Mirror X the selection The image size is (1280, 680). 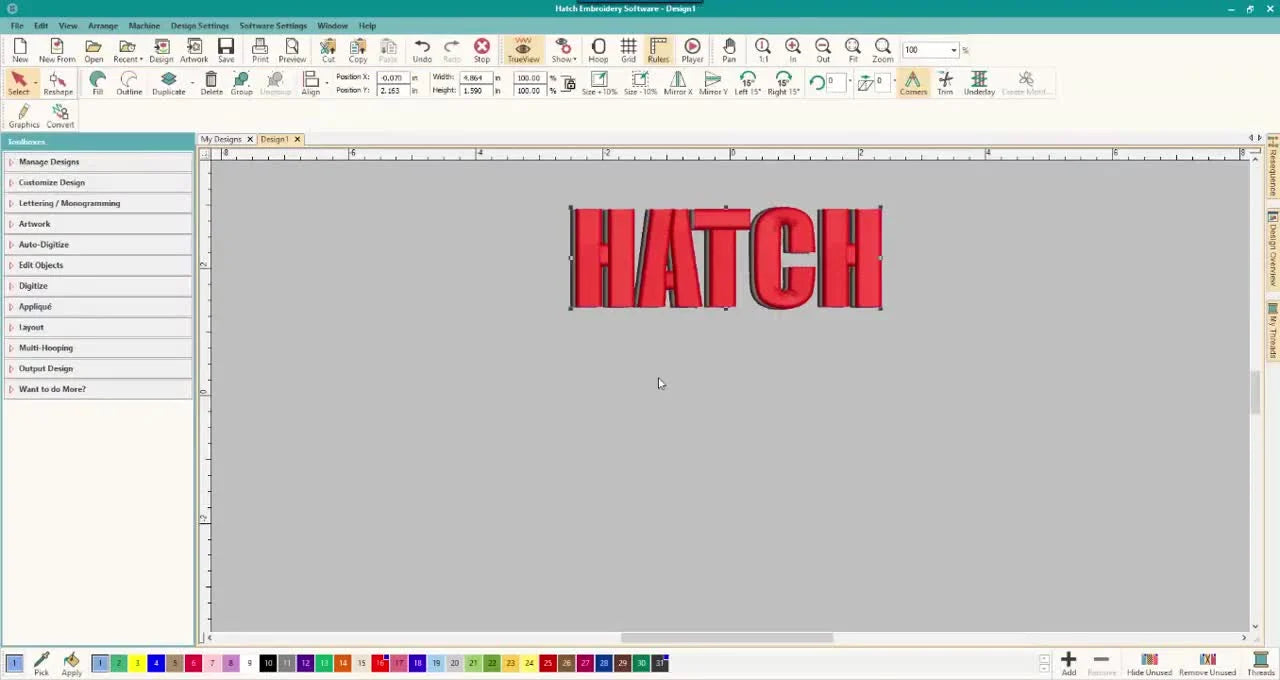[x=678, y=83]
